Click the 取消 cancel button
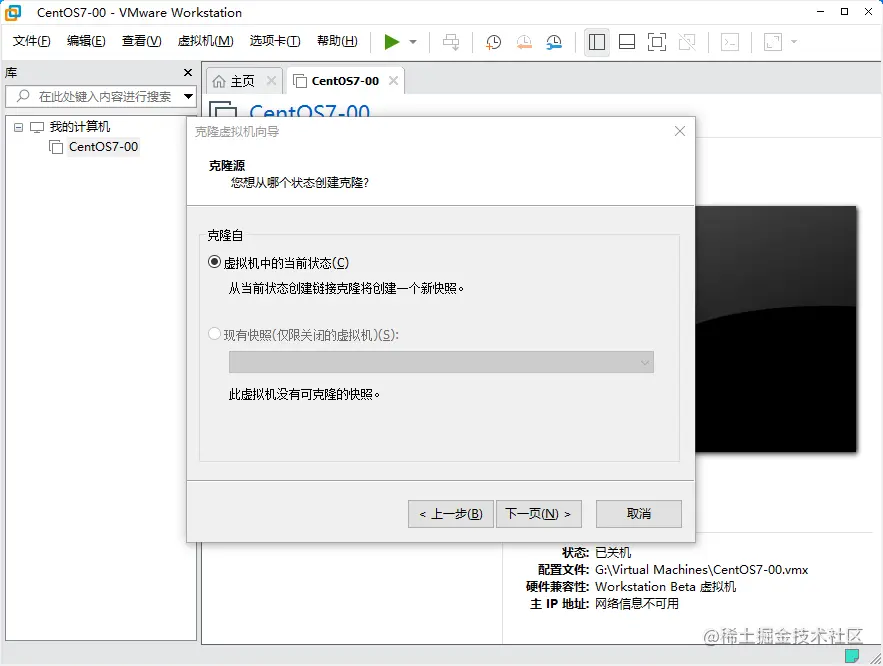 click(639, 514)
